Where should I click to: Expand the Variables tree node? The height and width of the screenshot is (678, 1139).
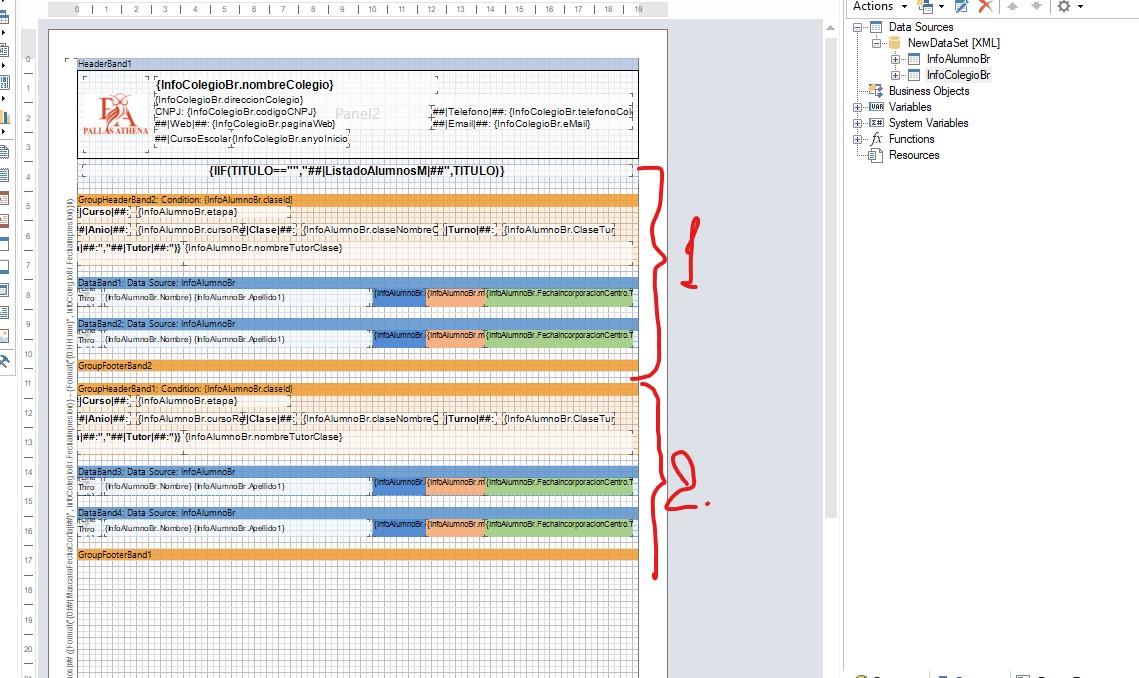tap(857, 107)
